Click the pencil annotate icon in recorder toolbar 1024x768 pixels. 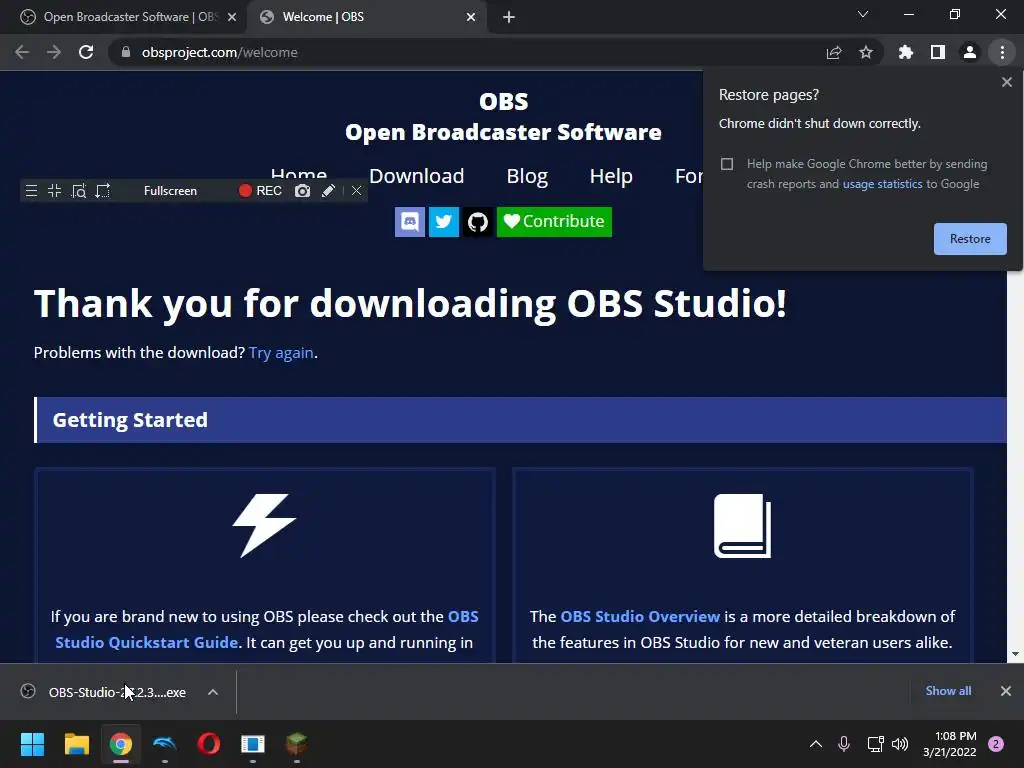pyautogui.click(x=328, y=191)
